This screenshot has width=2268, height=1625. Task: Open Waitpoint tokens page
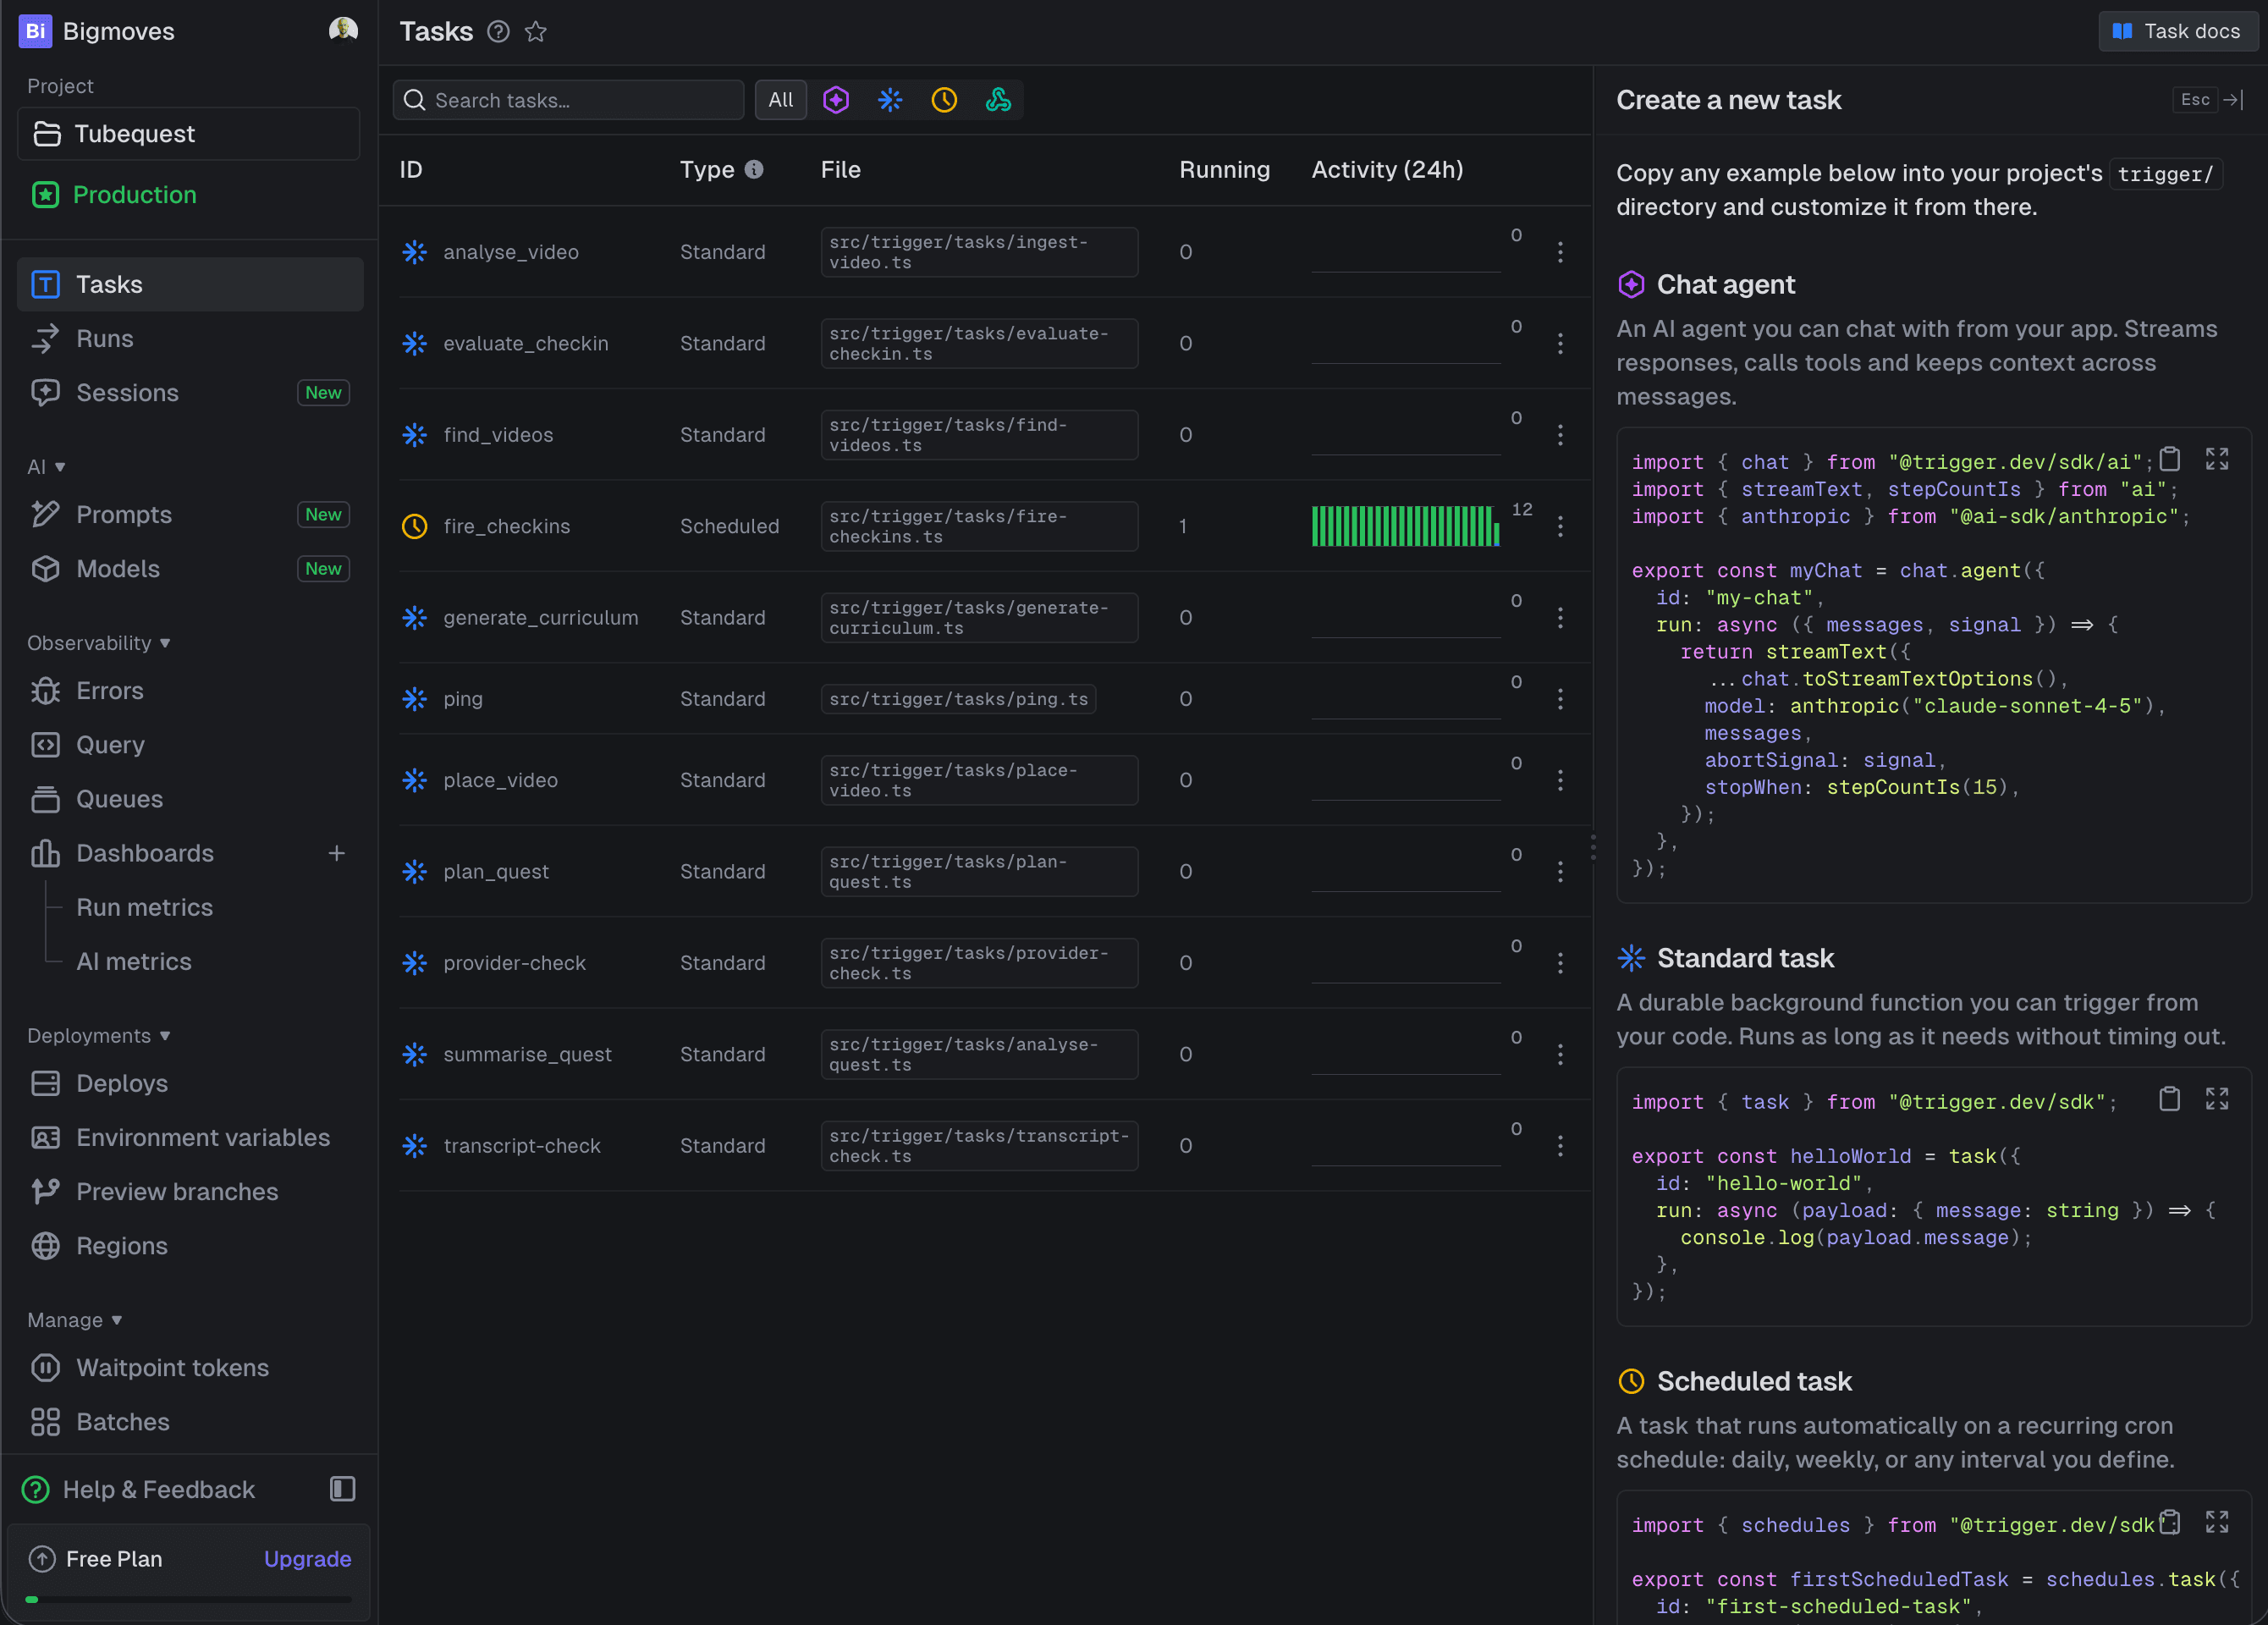tap(190, 1368)
